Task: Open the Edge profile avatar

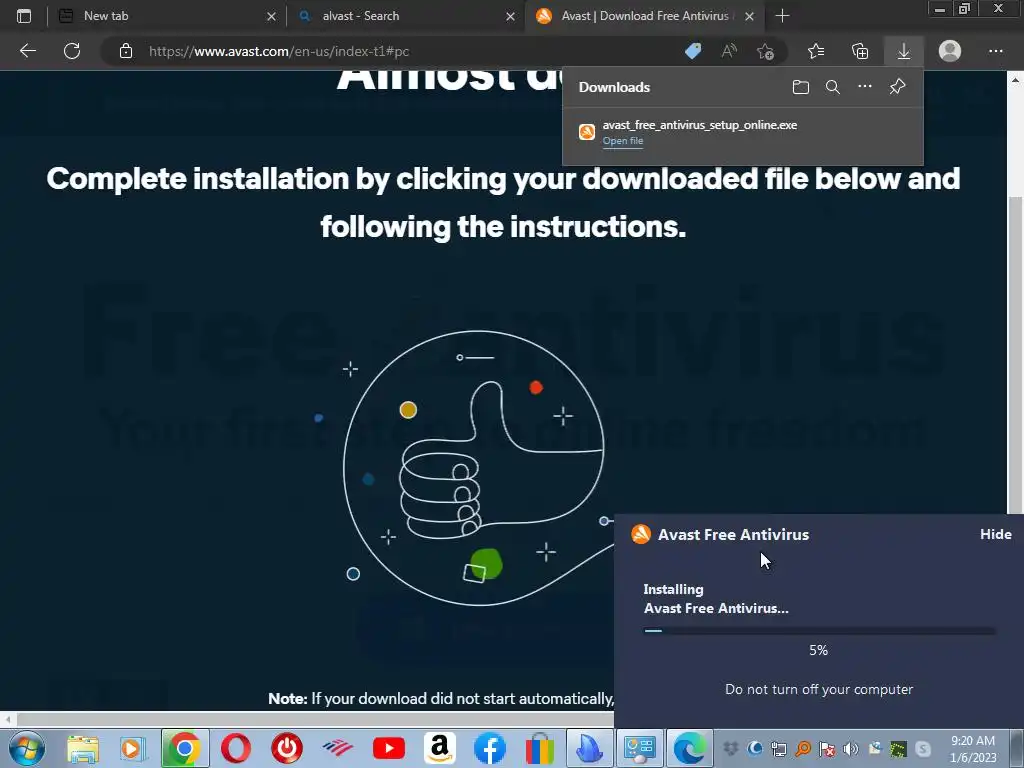Action: click(950, 51)
